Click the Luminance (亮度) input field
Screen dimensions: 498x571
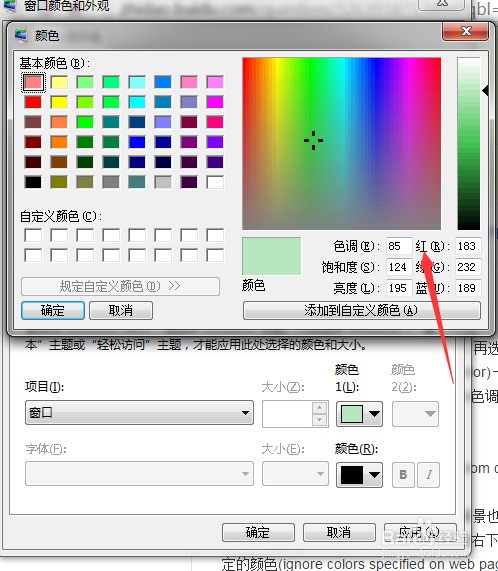tap(399, 288)
